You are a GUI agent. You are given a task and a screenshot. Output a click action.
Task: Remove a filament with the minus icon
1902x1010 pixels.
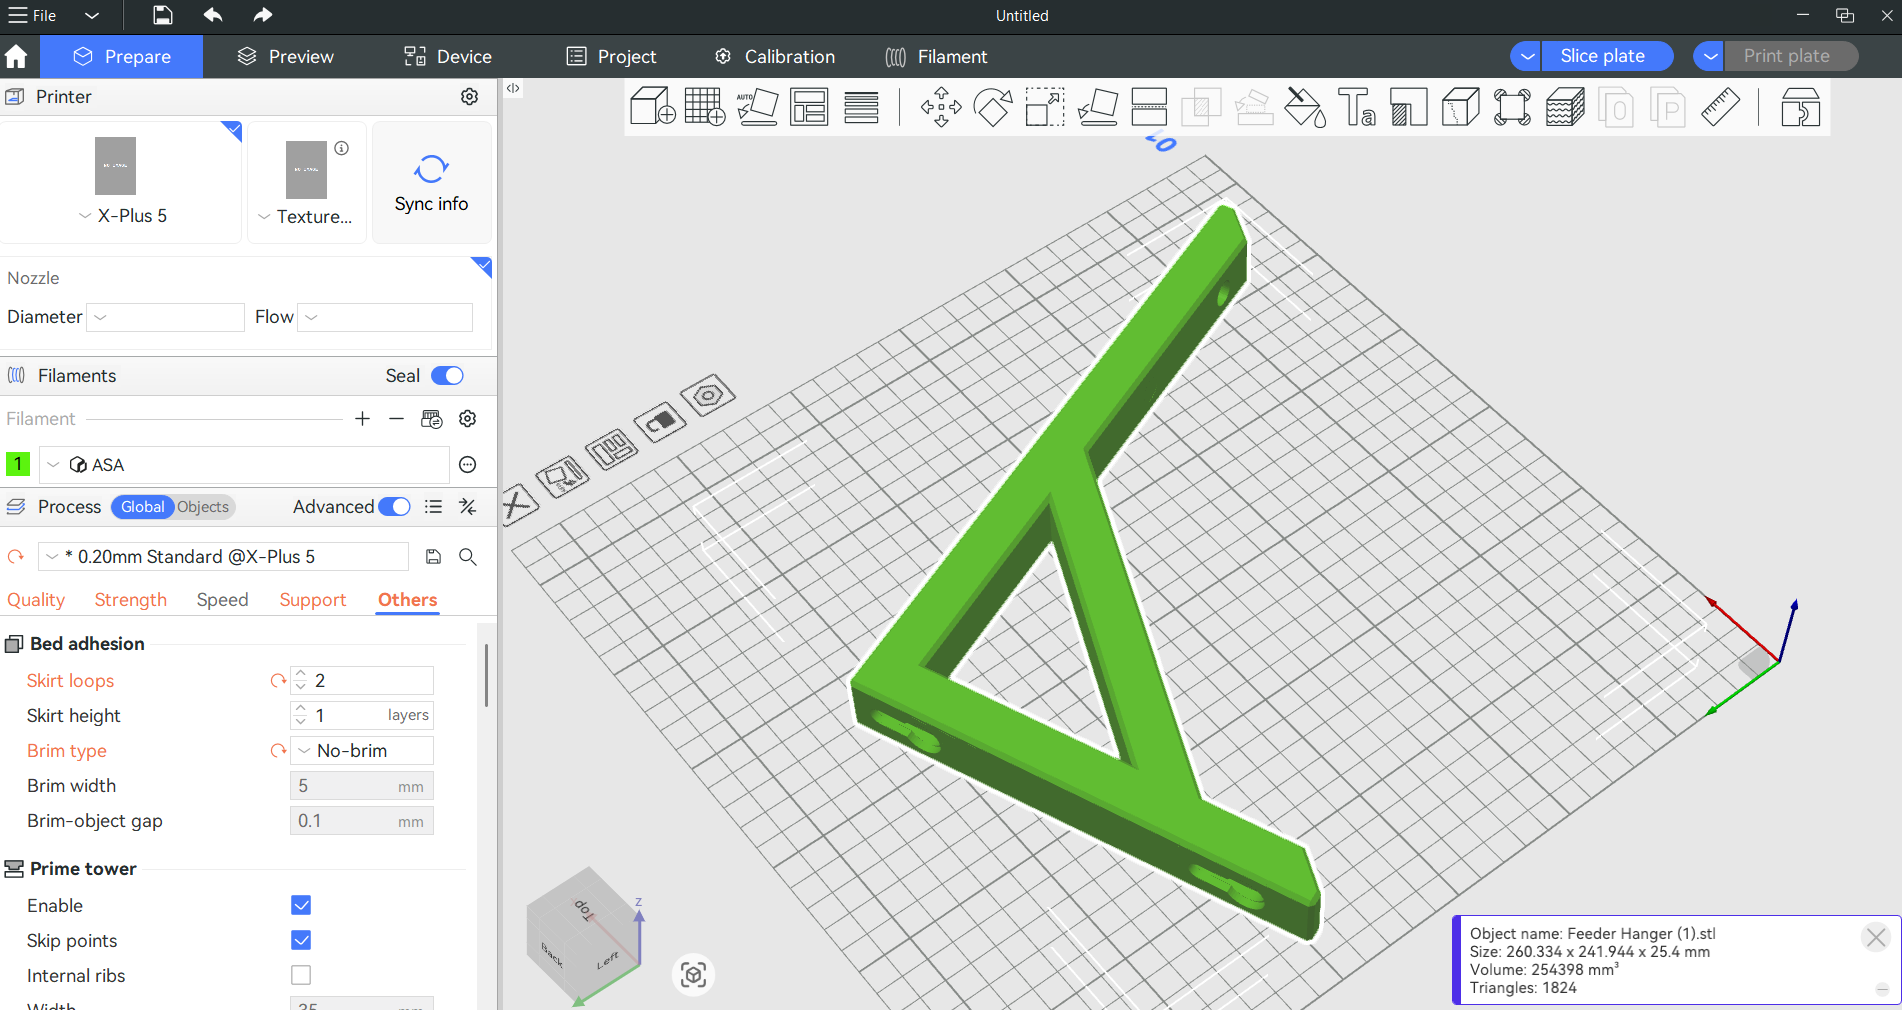coord(397,419)
